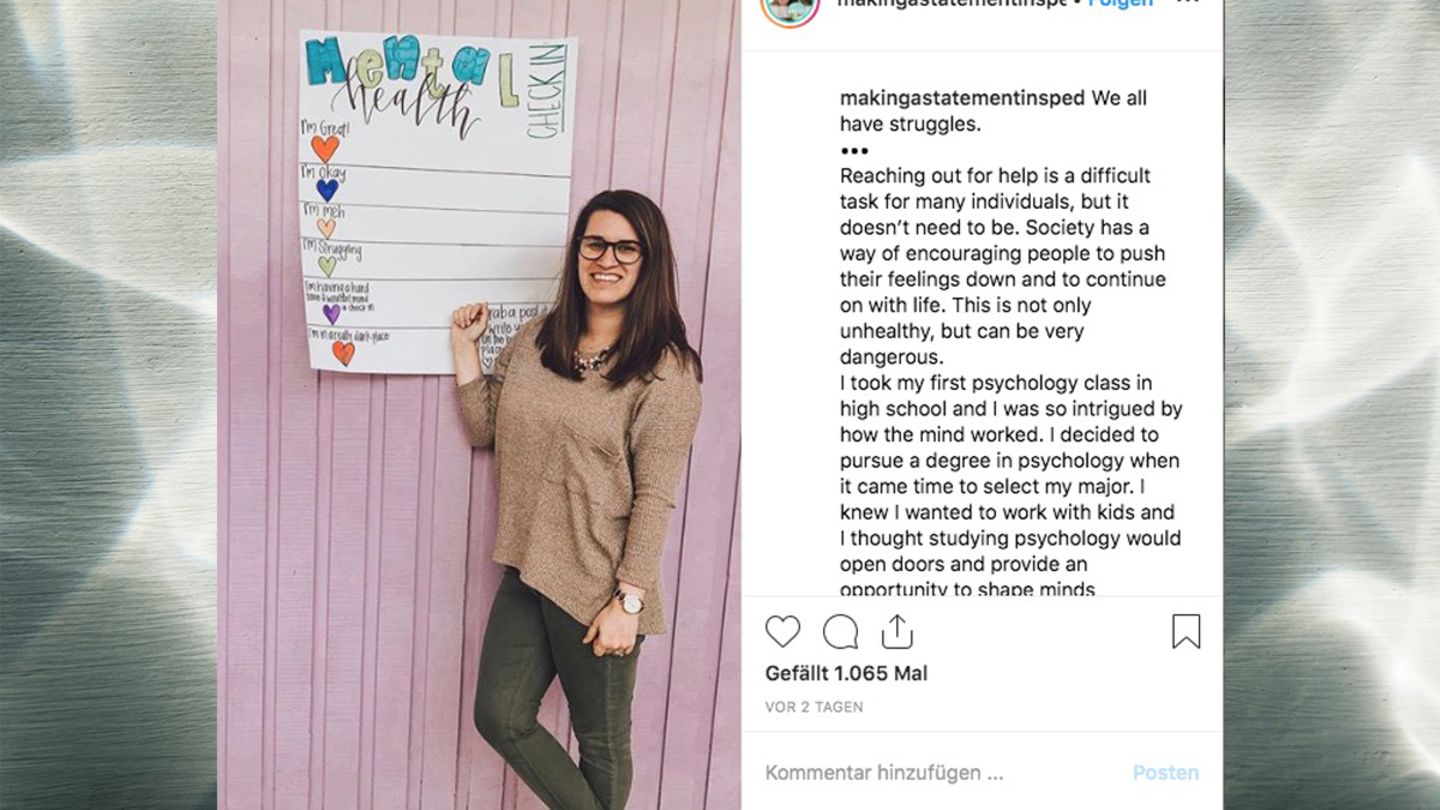Click the VOR 2 TAGEN timestamp
Screen dimensions: 1440x810
click(x=814, y=707)
